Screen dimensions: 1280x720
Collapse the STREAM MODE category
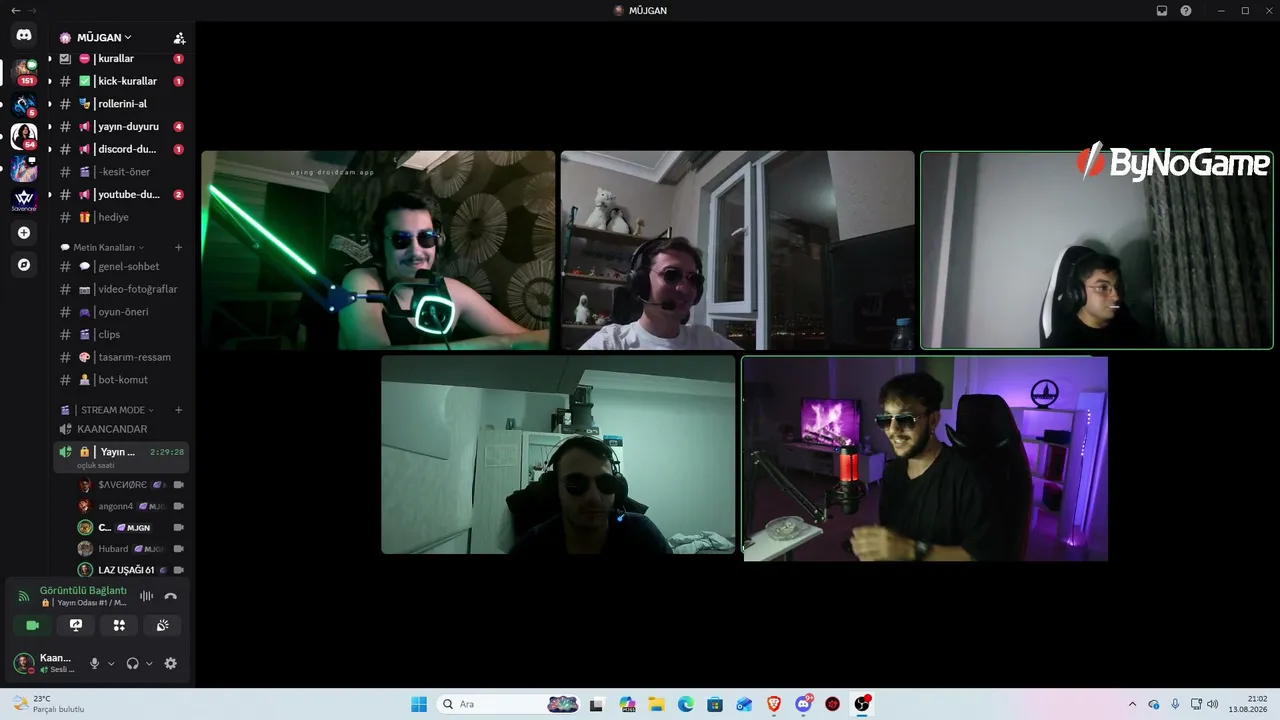(x=108, y=410)
